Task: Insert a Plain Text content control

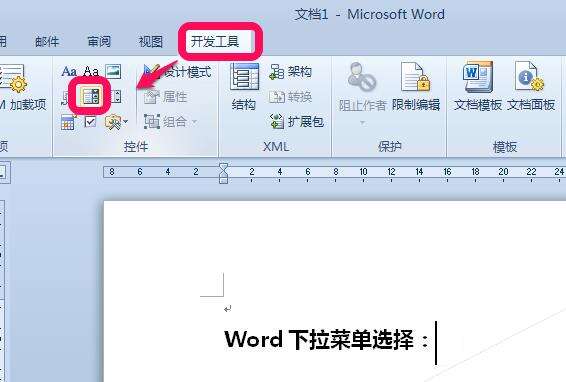Action: (x=91, y=71)
